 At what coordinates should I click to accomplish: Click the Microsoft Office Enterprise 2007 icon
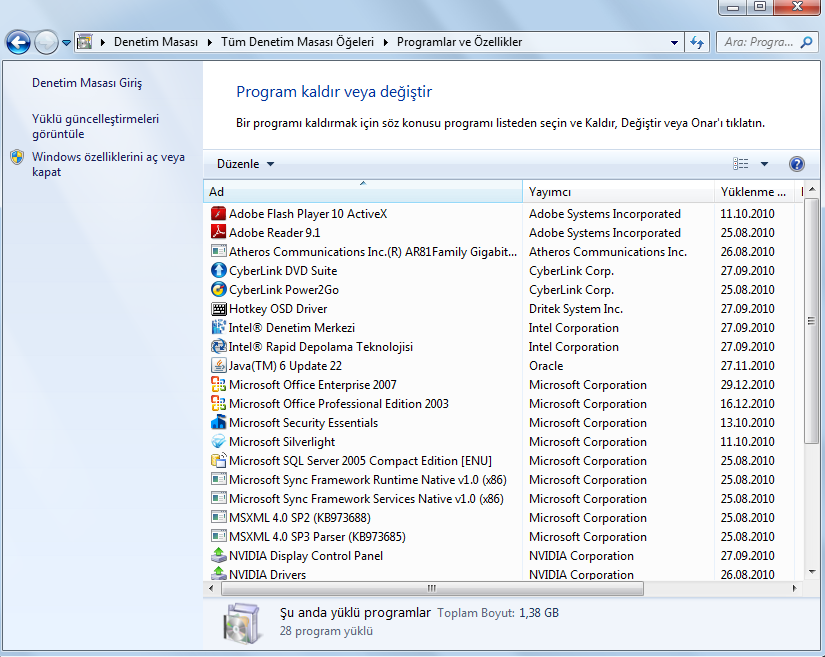click(218, 385)
